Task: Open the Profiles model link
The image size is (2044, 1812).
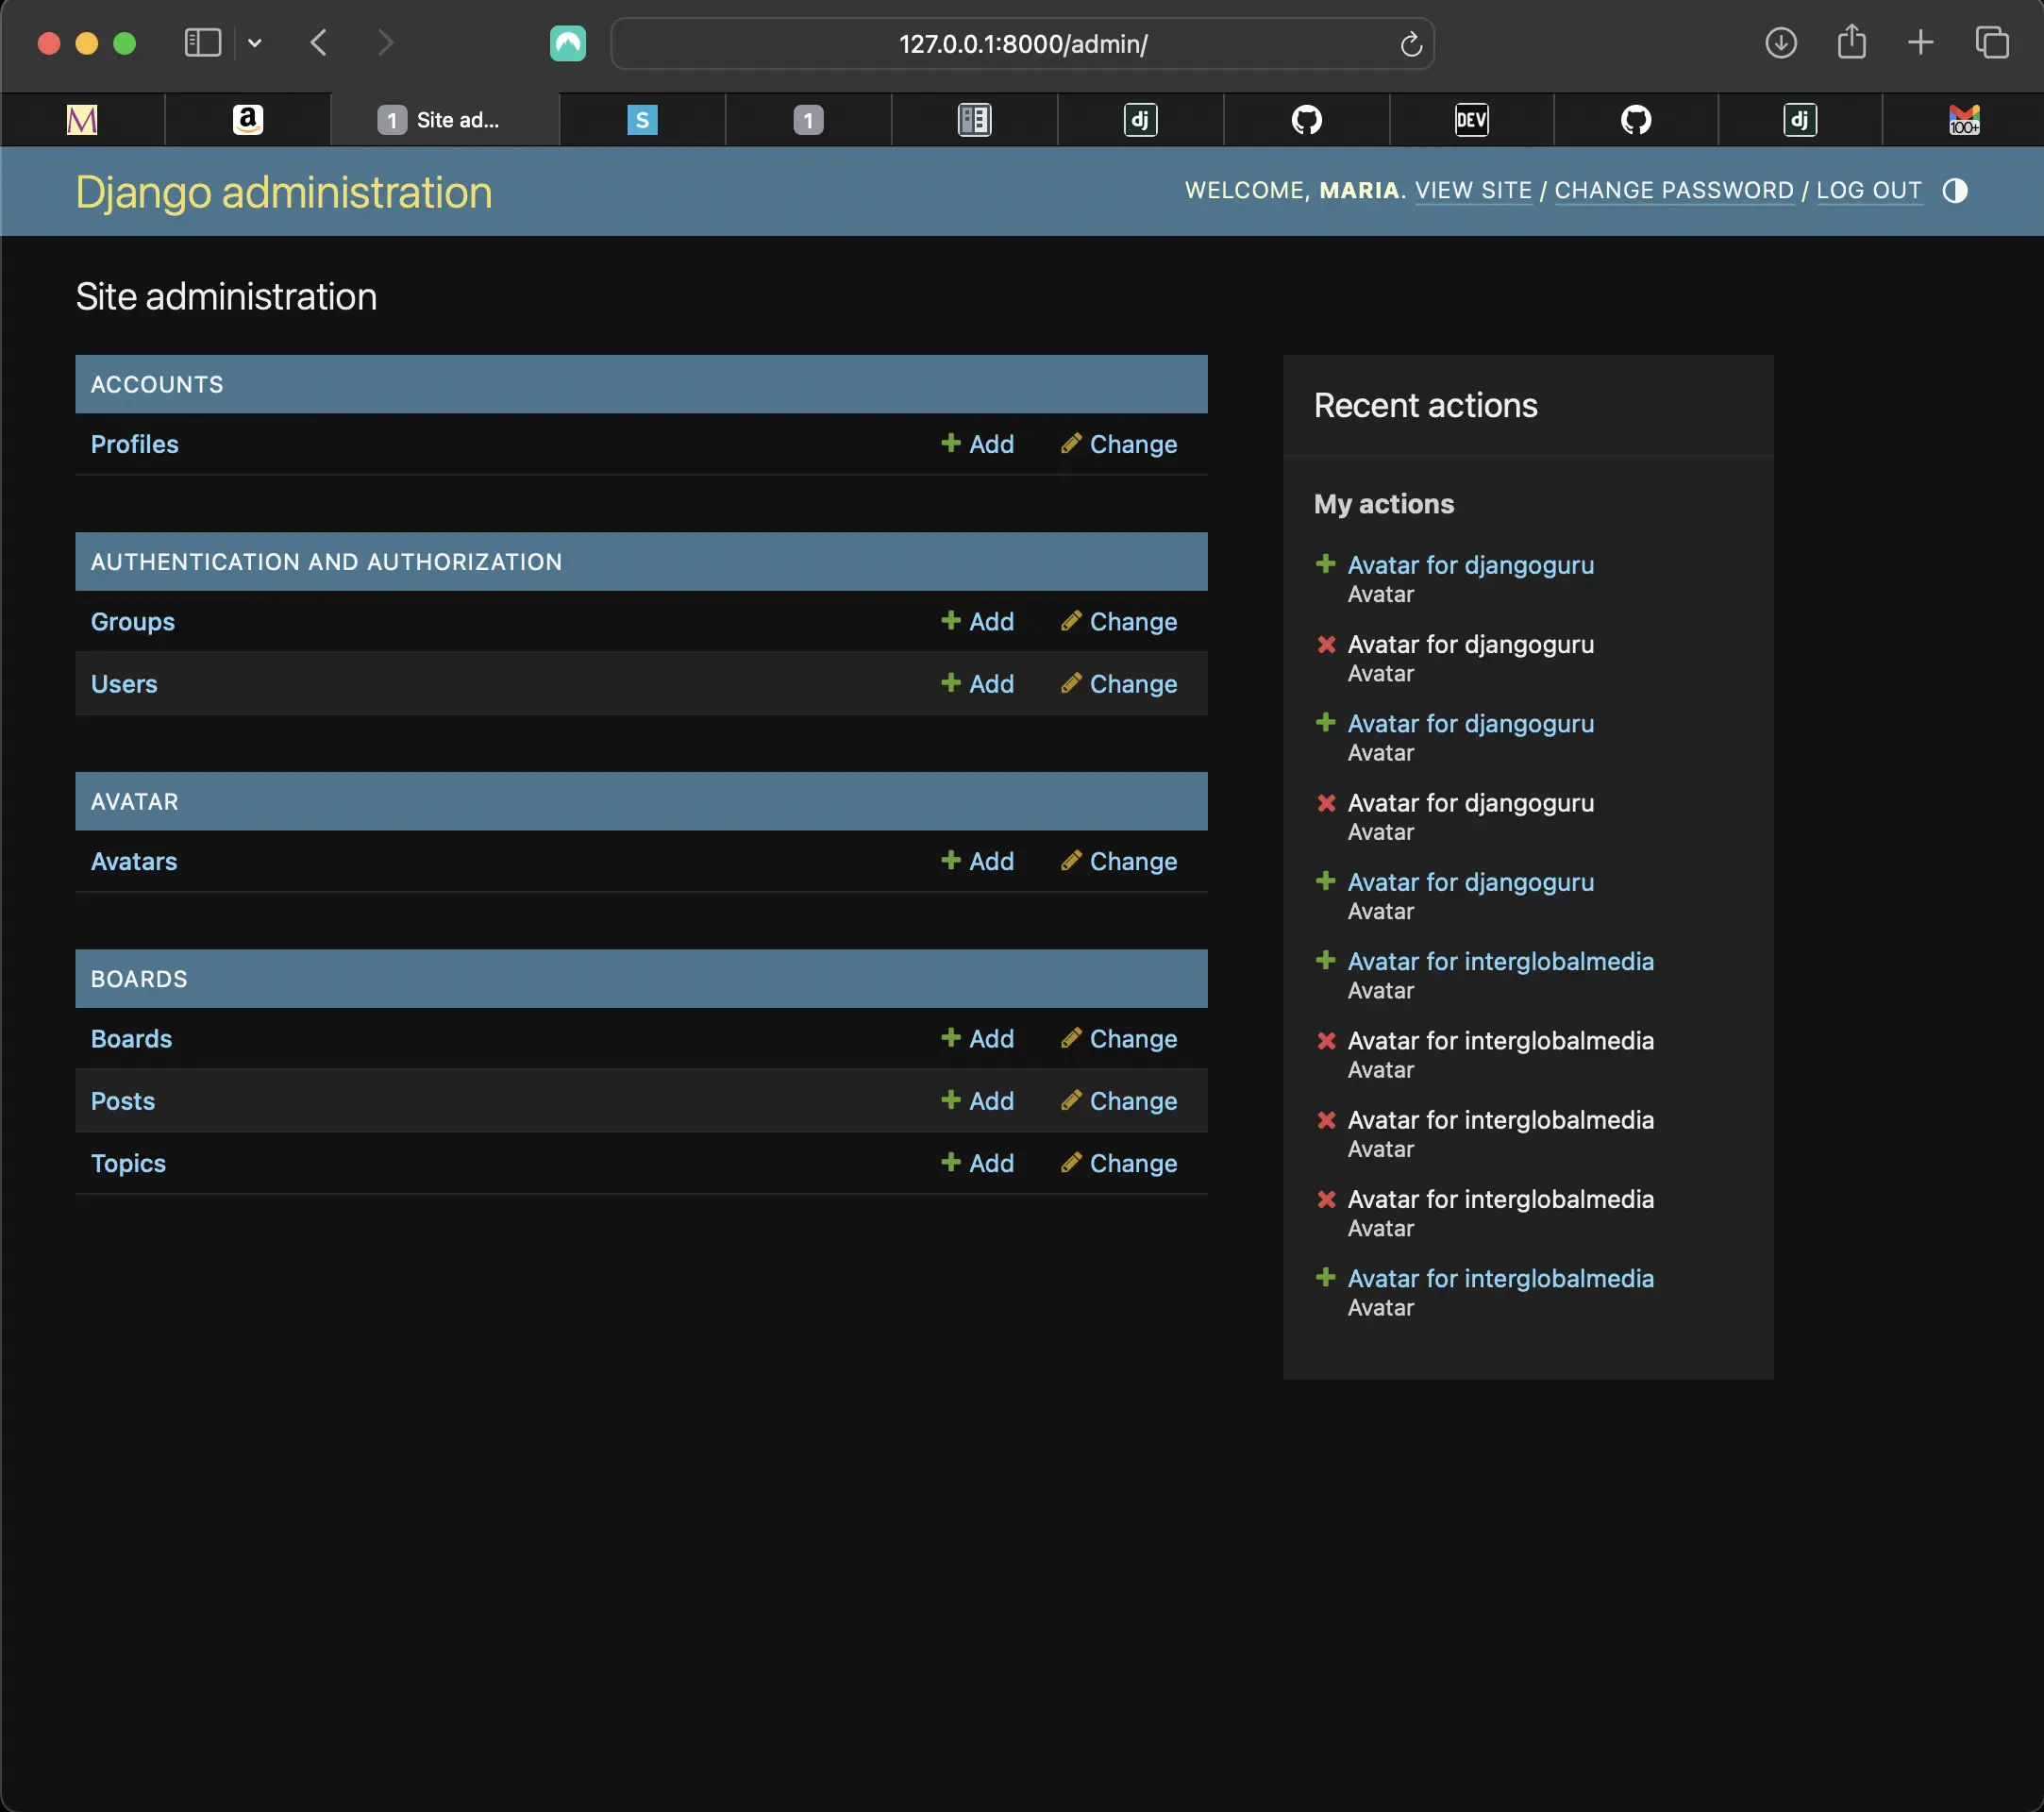Action: (134, 444)
